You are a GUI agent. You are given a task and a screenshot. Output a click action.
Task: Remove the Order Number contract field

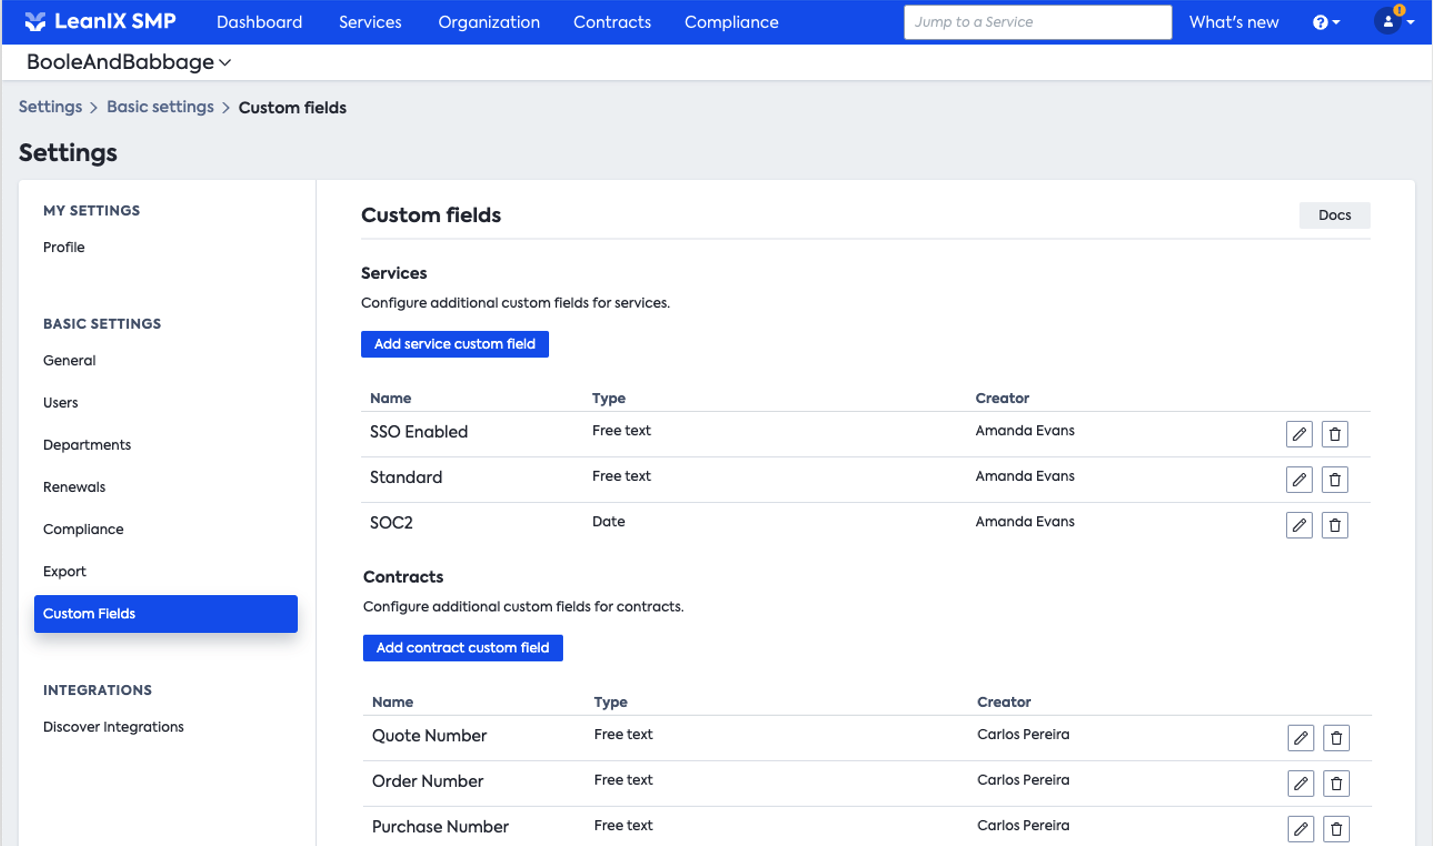[1336, 784]
